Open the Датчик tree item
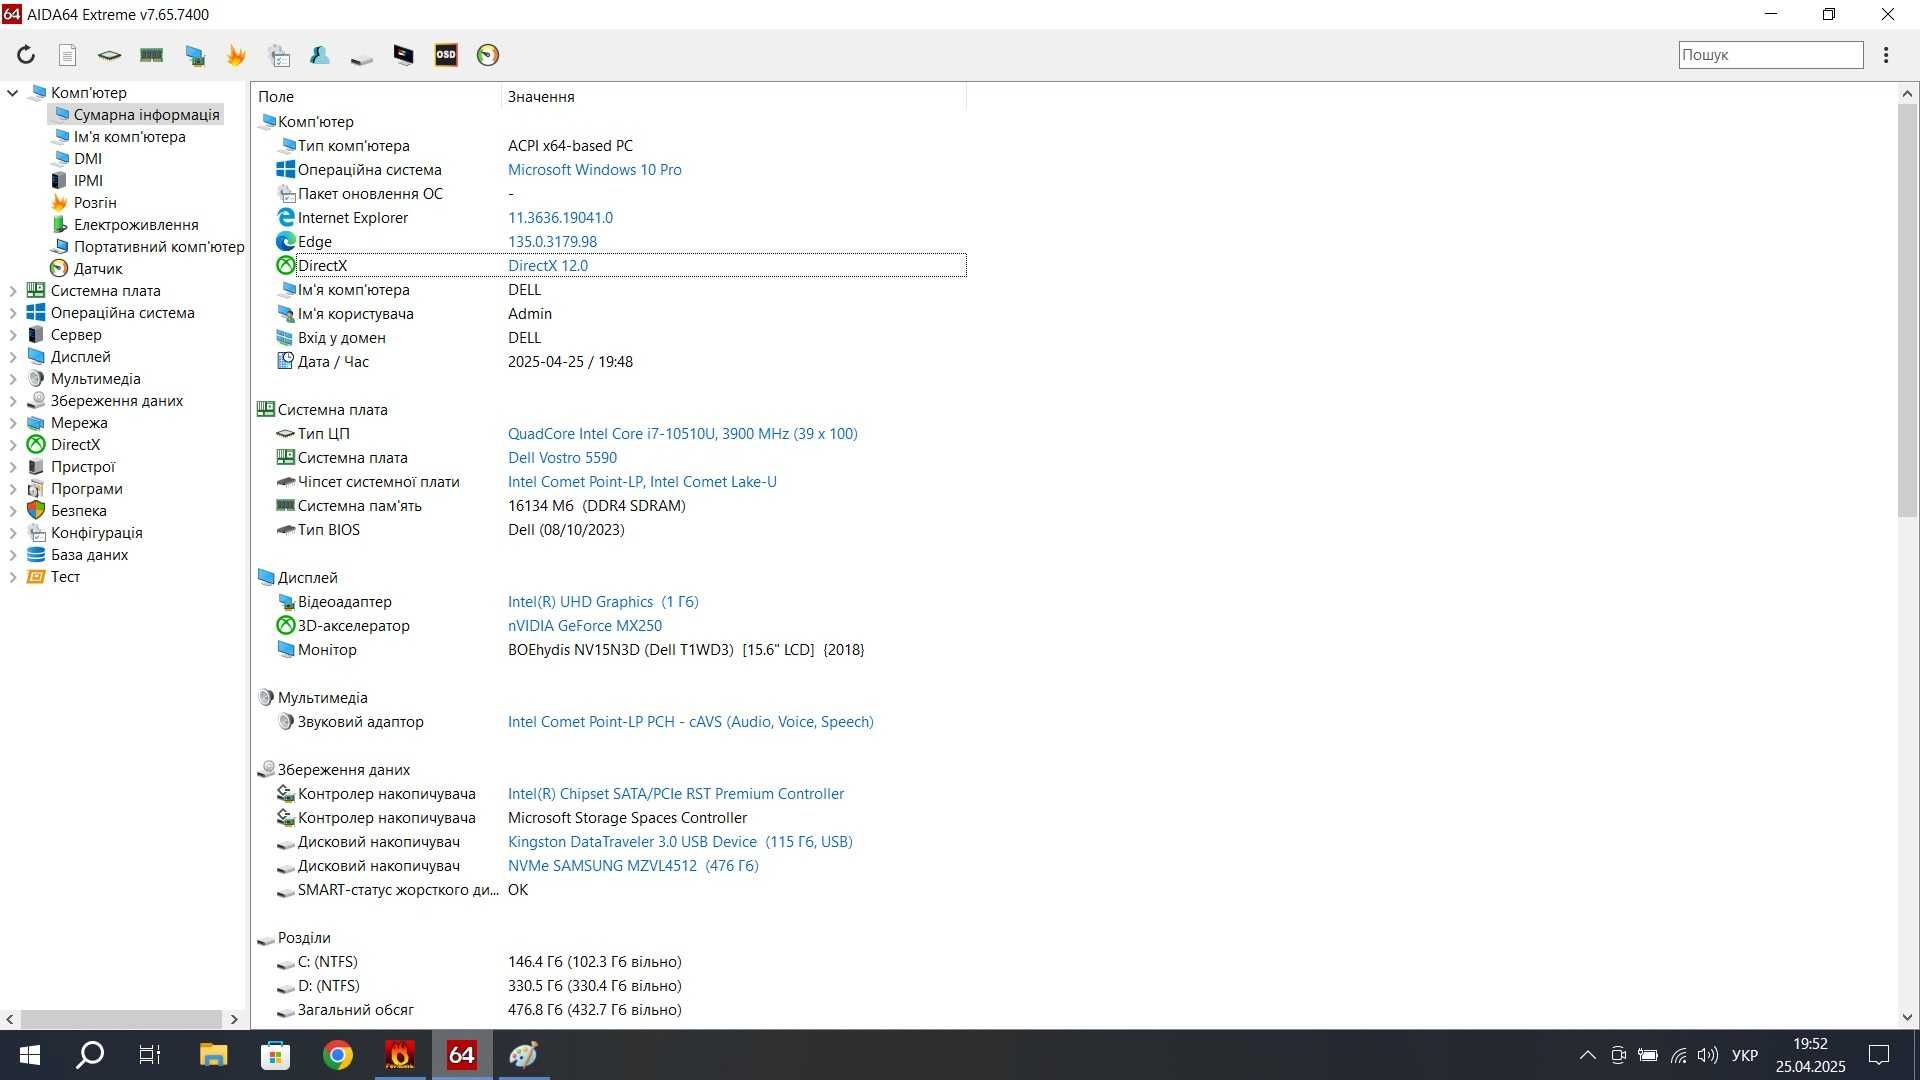The height and width of the screenshot is (1080, 1920). (98, 269)
